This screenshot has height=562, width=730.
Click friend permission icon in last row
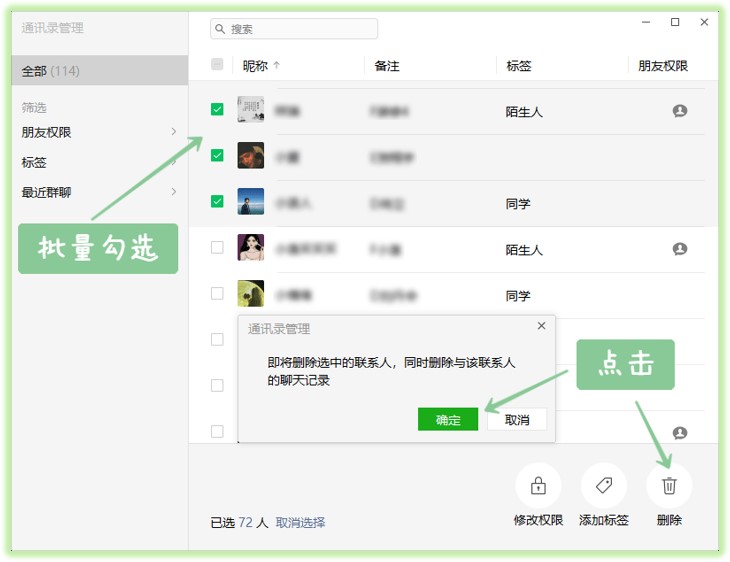(x=680, y=433)
